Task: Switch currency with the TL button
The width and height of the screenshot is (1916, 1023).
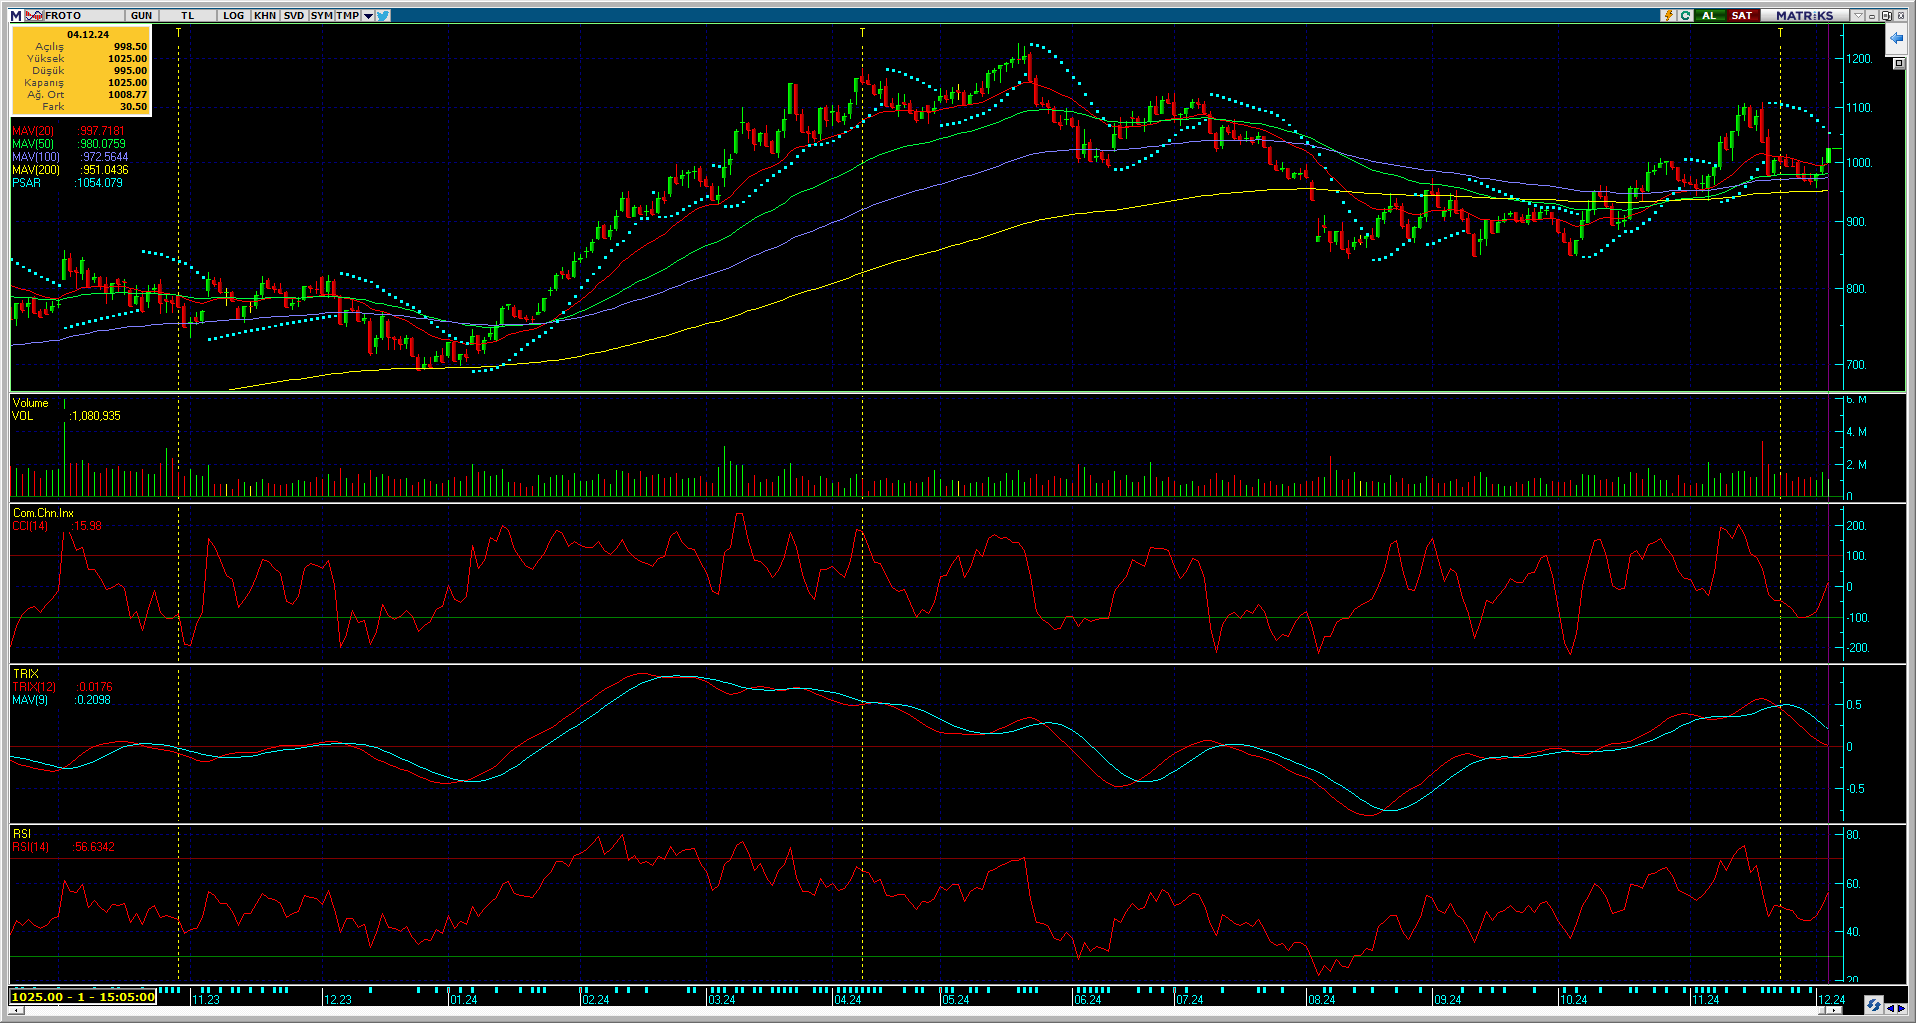Action: (188, 16)
